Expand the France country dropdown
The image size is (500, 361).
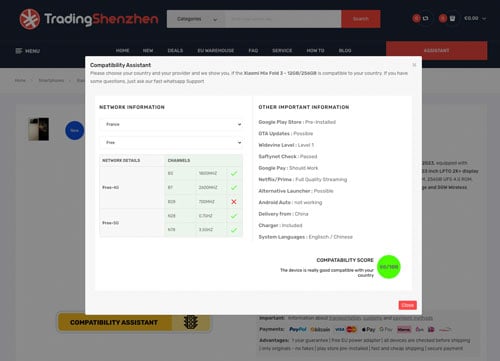171,124
